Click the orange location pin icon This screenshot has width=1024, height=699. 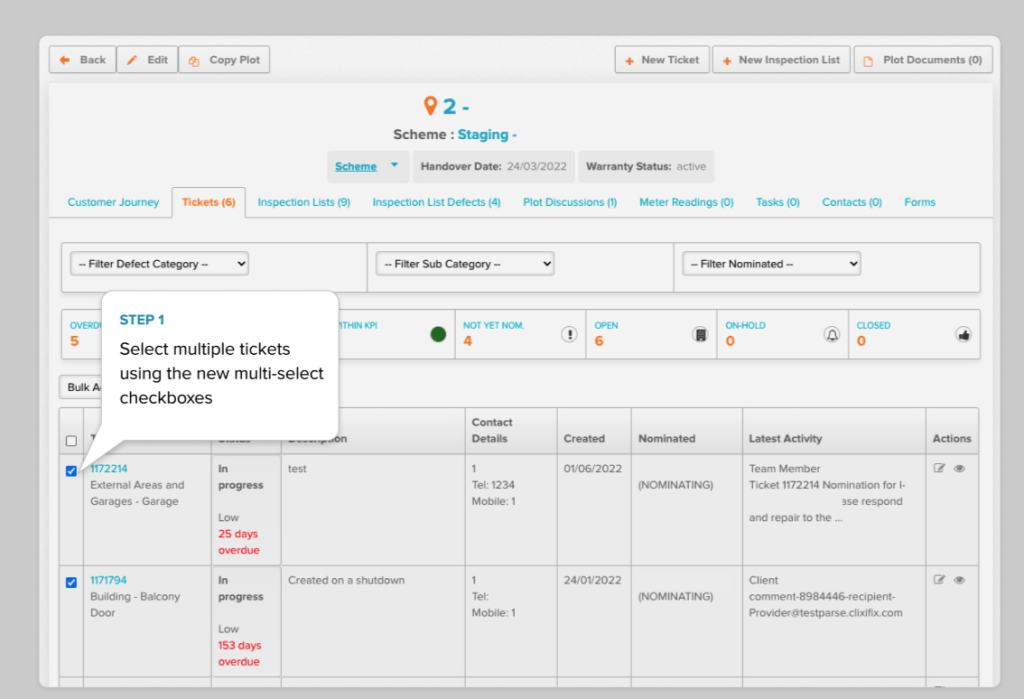pos(431,106)
